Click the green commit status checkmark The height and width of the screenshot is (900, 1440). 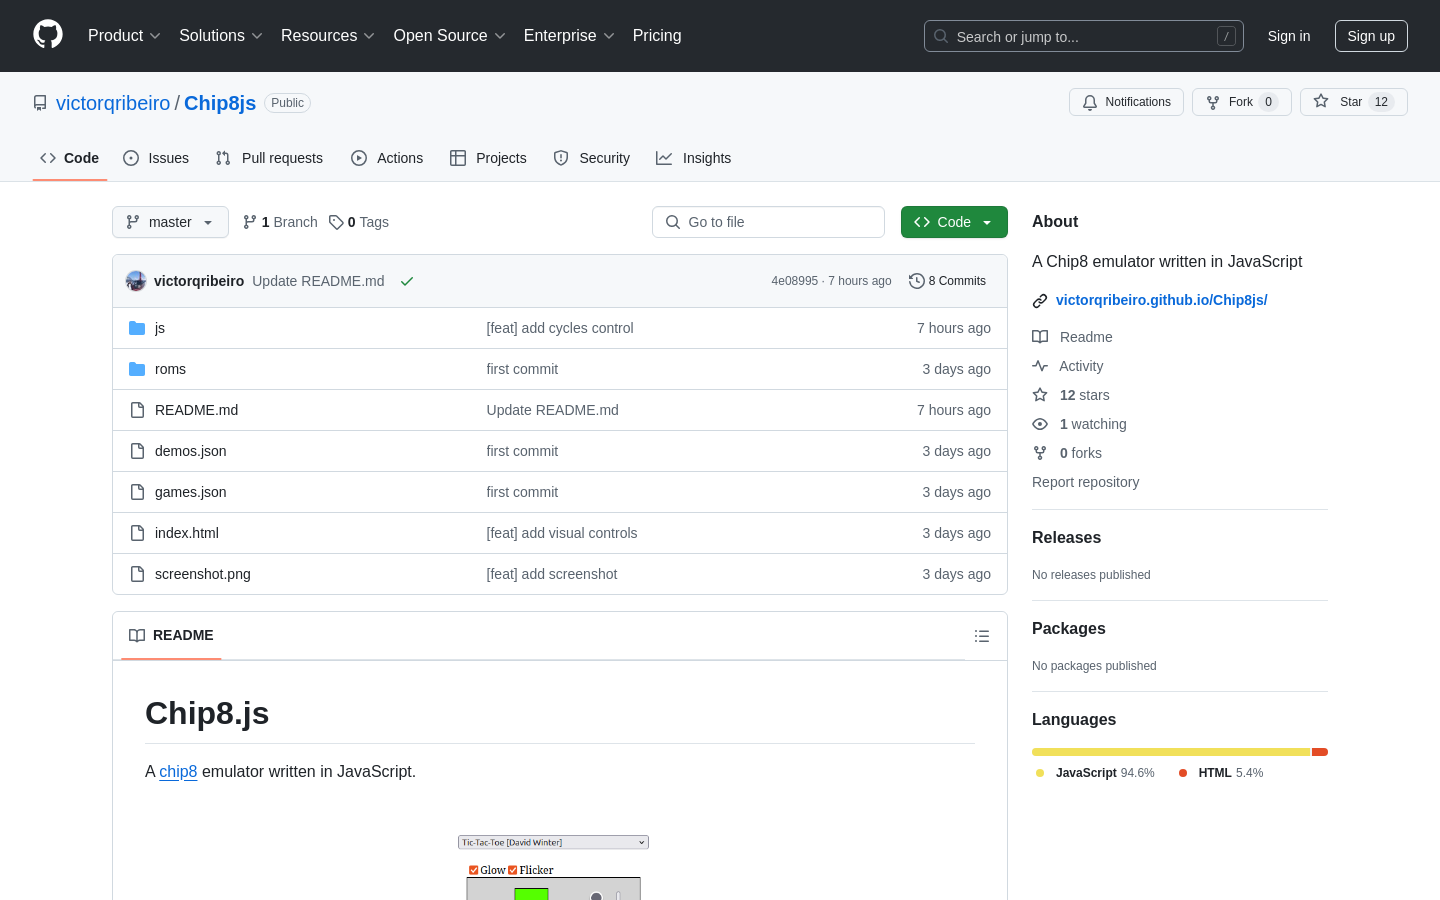pos(407,281)
